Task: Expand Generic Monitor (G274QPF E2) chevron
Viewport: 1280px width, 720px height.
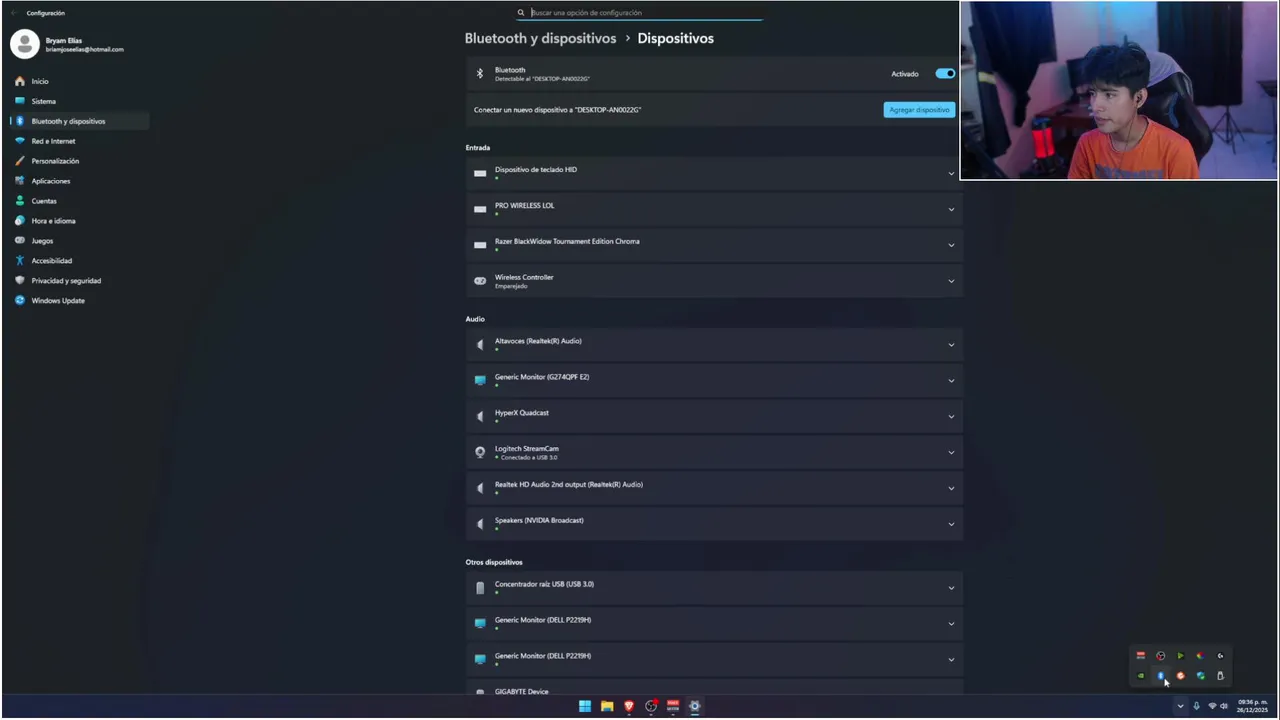Action: pos(951,381)
